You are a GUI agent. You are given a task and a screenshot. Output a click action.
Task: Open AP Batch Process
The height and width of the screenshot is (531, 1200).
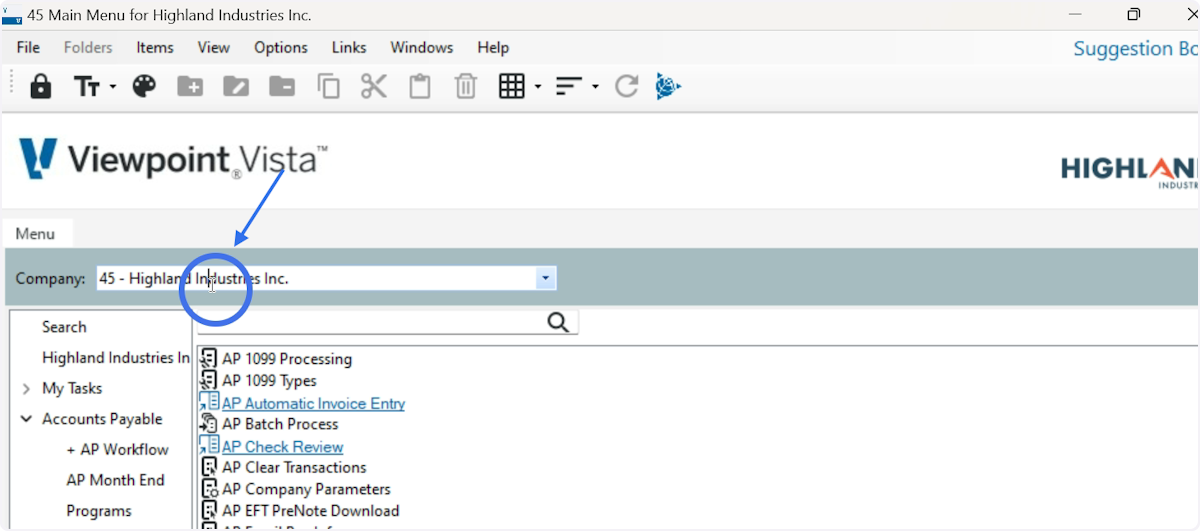pyautogui.click(x=280, y=424)
